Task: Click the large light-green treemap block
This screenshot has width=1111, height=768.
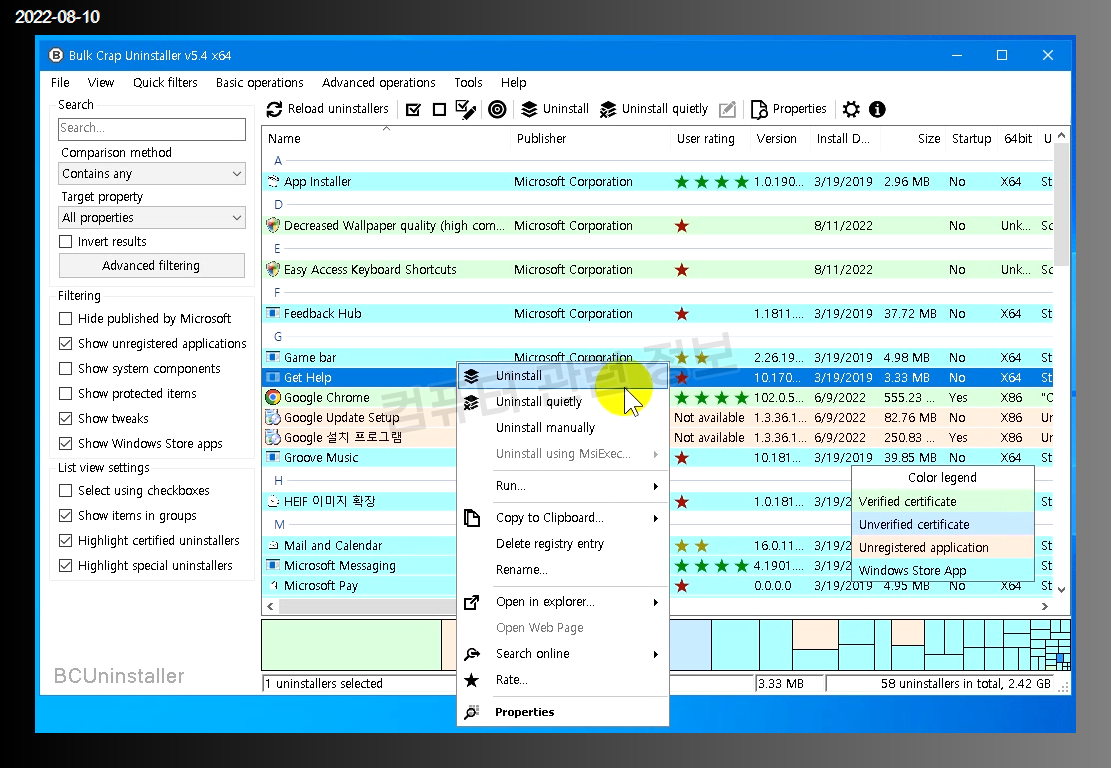Action: (x=351, y=645)
